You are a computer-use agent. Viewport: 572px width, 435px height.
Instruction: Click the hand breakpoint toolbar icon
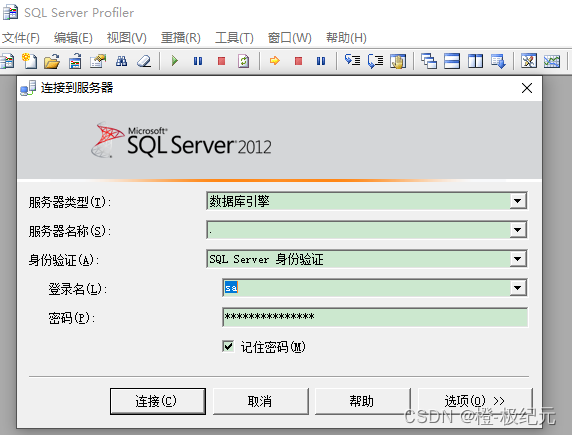[398, 61]
